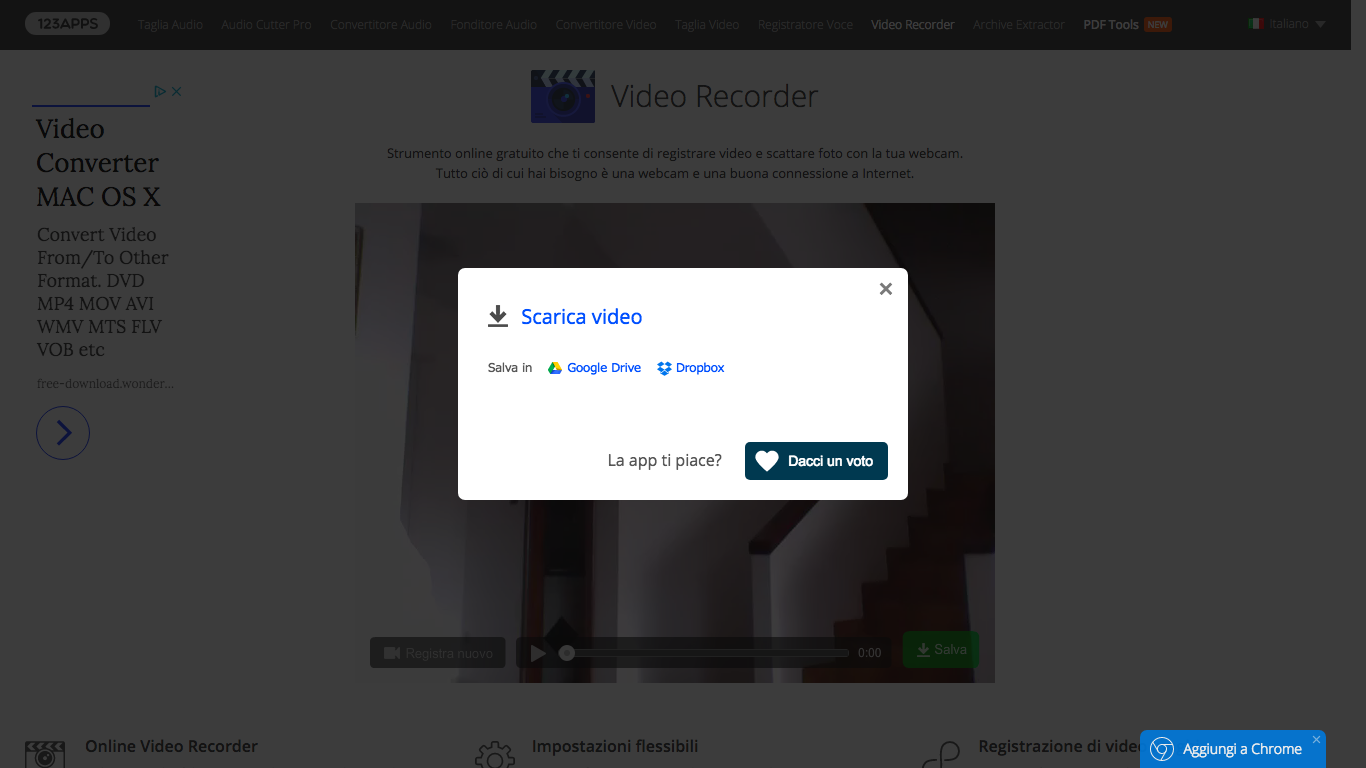Select Video Recorder nav item

coord(913,24)
